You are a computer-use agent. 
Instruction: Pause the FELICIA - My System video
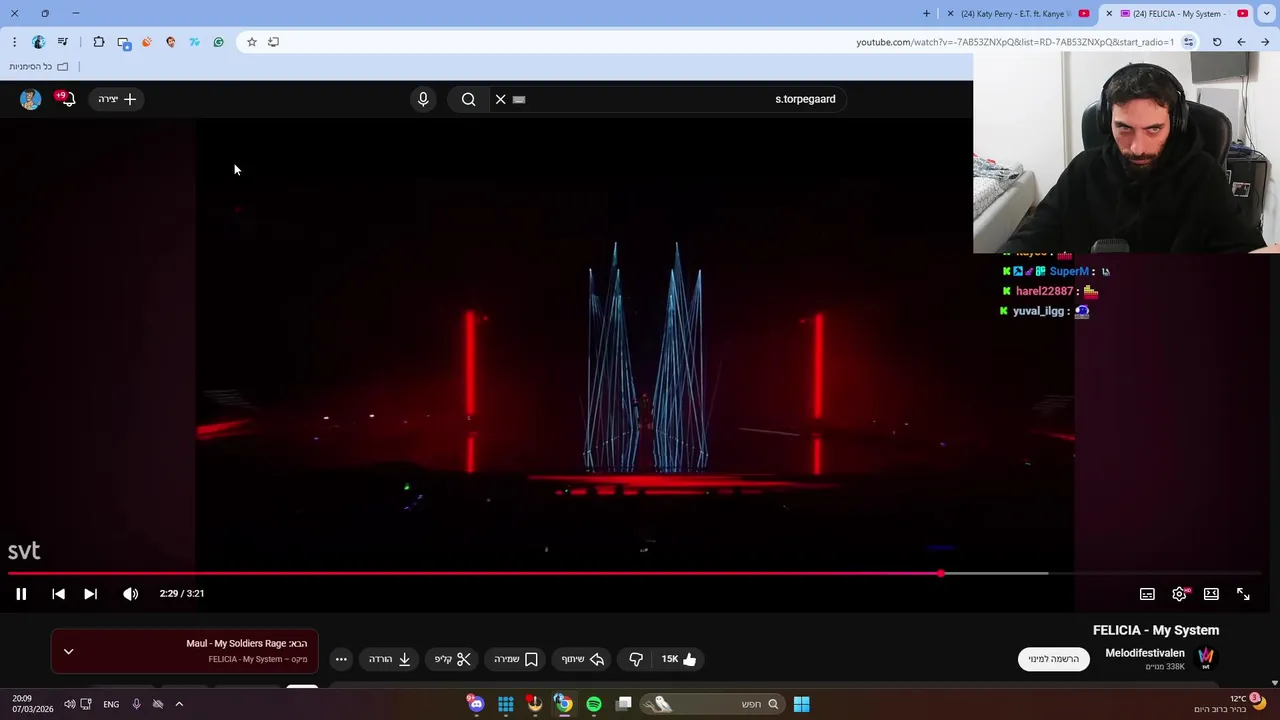pos(21,594)
